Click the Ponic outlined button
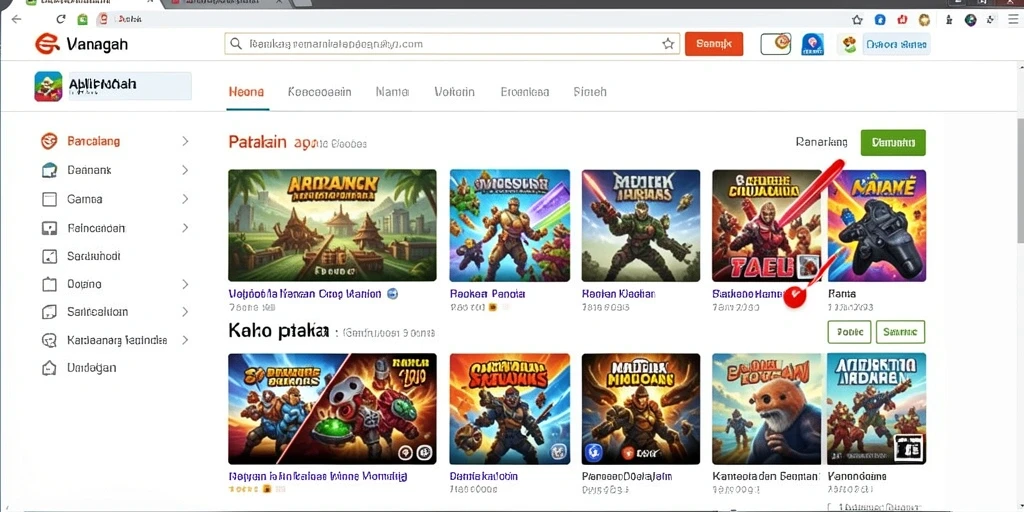This screenshot has height=512, width=1024. pyautogui.click(x=850, y=332)
